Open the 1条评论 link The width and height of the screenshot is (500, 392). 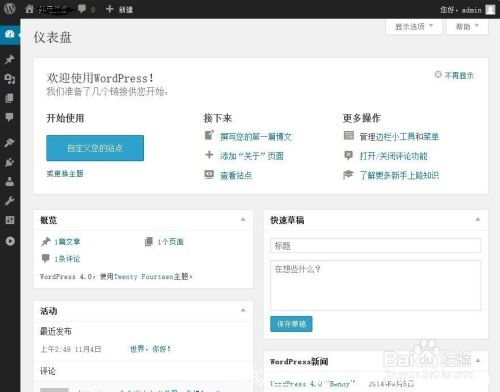coord(67,259)
